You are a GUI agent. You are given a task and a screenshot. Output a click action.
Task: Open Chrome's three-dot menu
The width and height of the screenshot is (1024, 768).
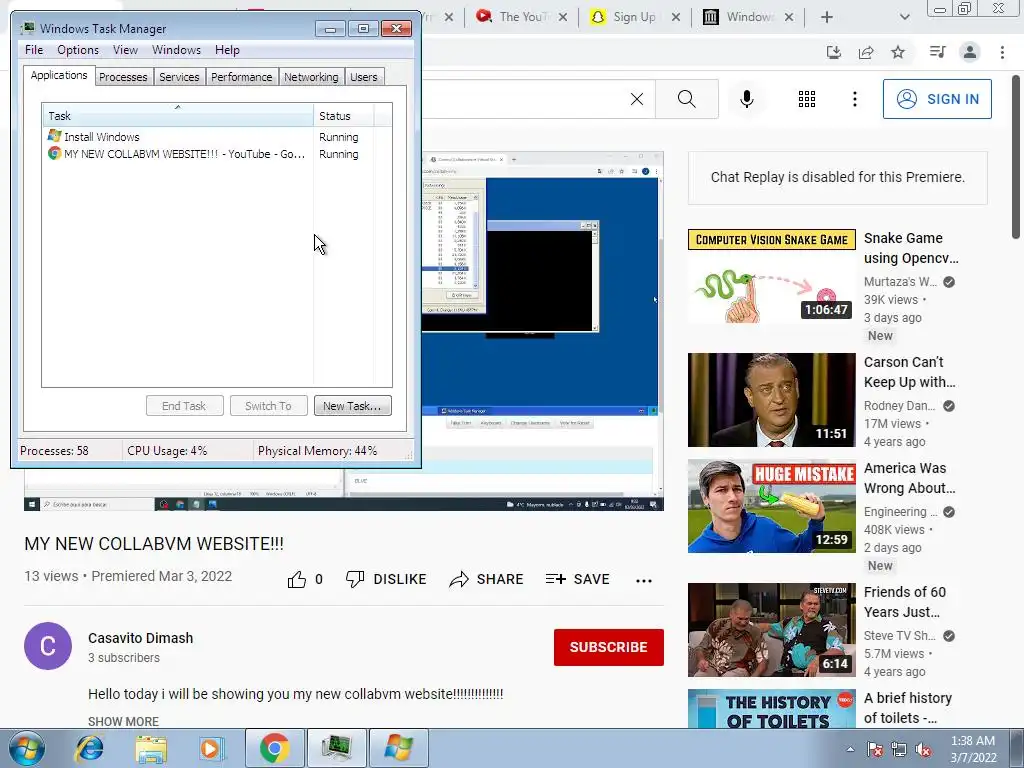(x=1002, y=52)
